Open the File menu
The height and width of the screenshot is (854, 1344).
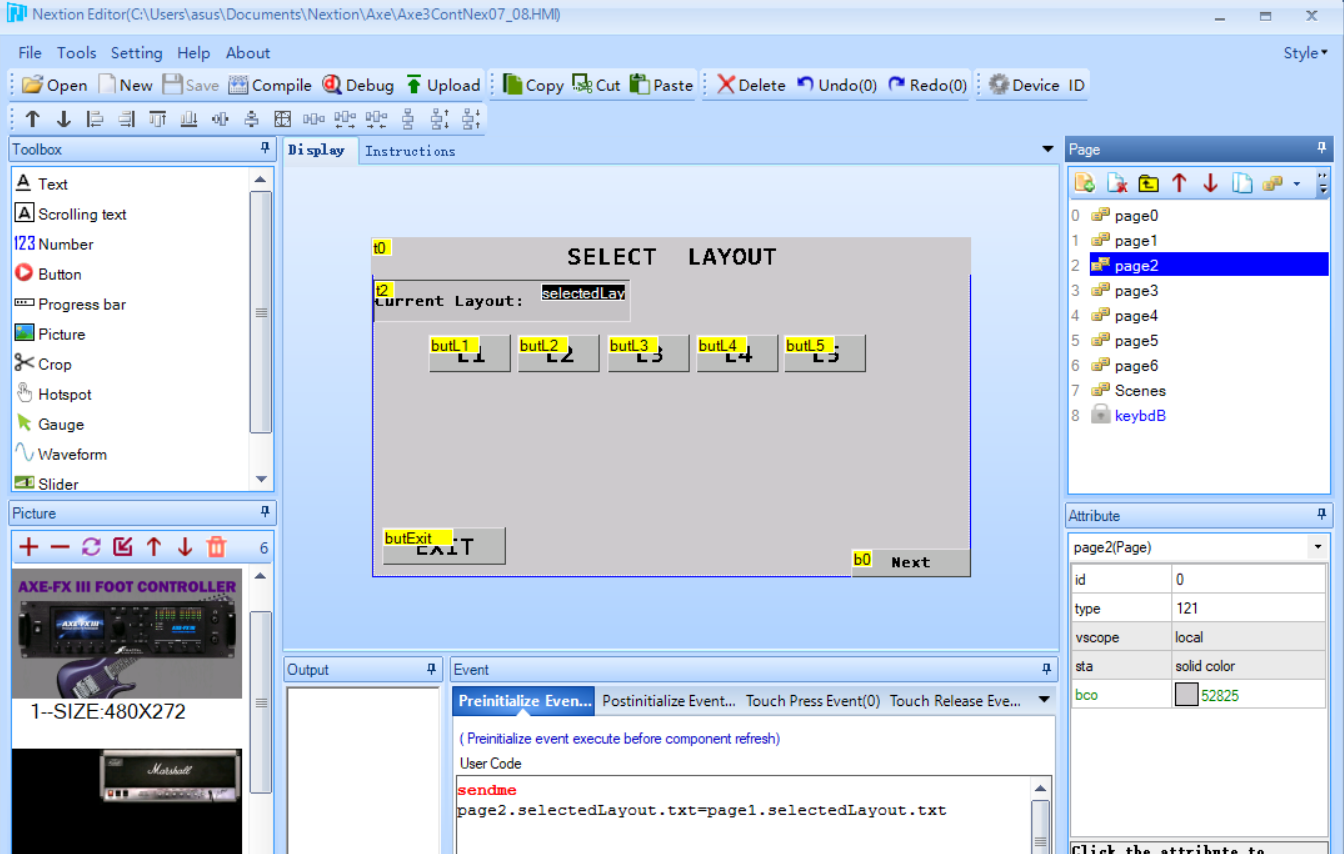click(30, 53)
